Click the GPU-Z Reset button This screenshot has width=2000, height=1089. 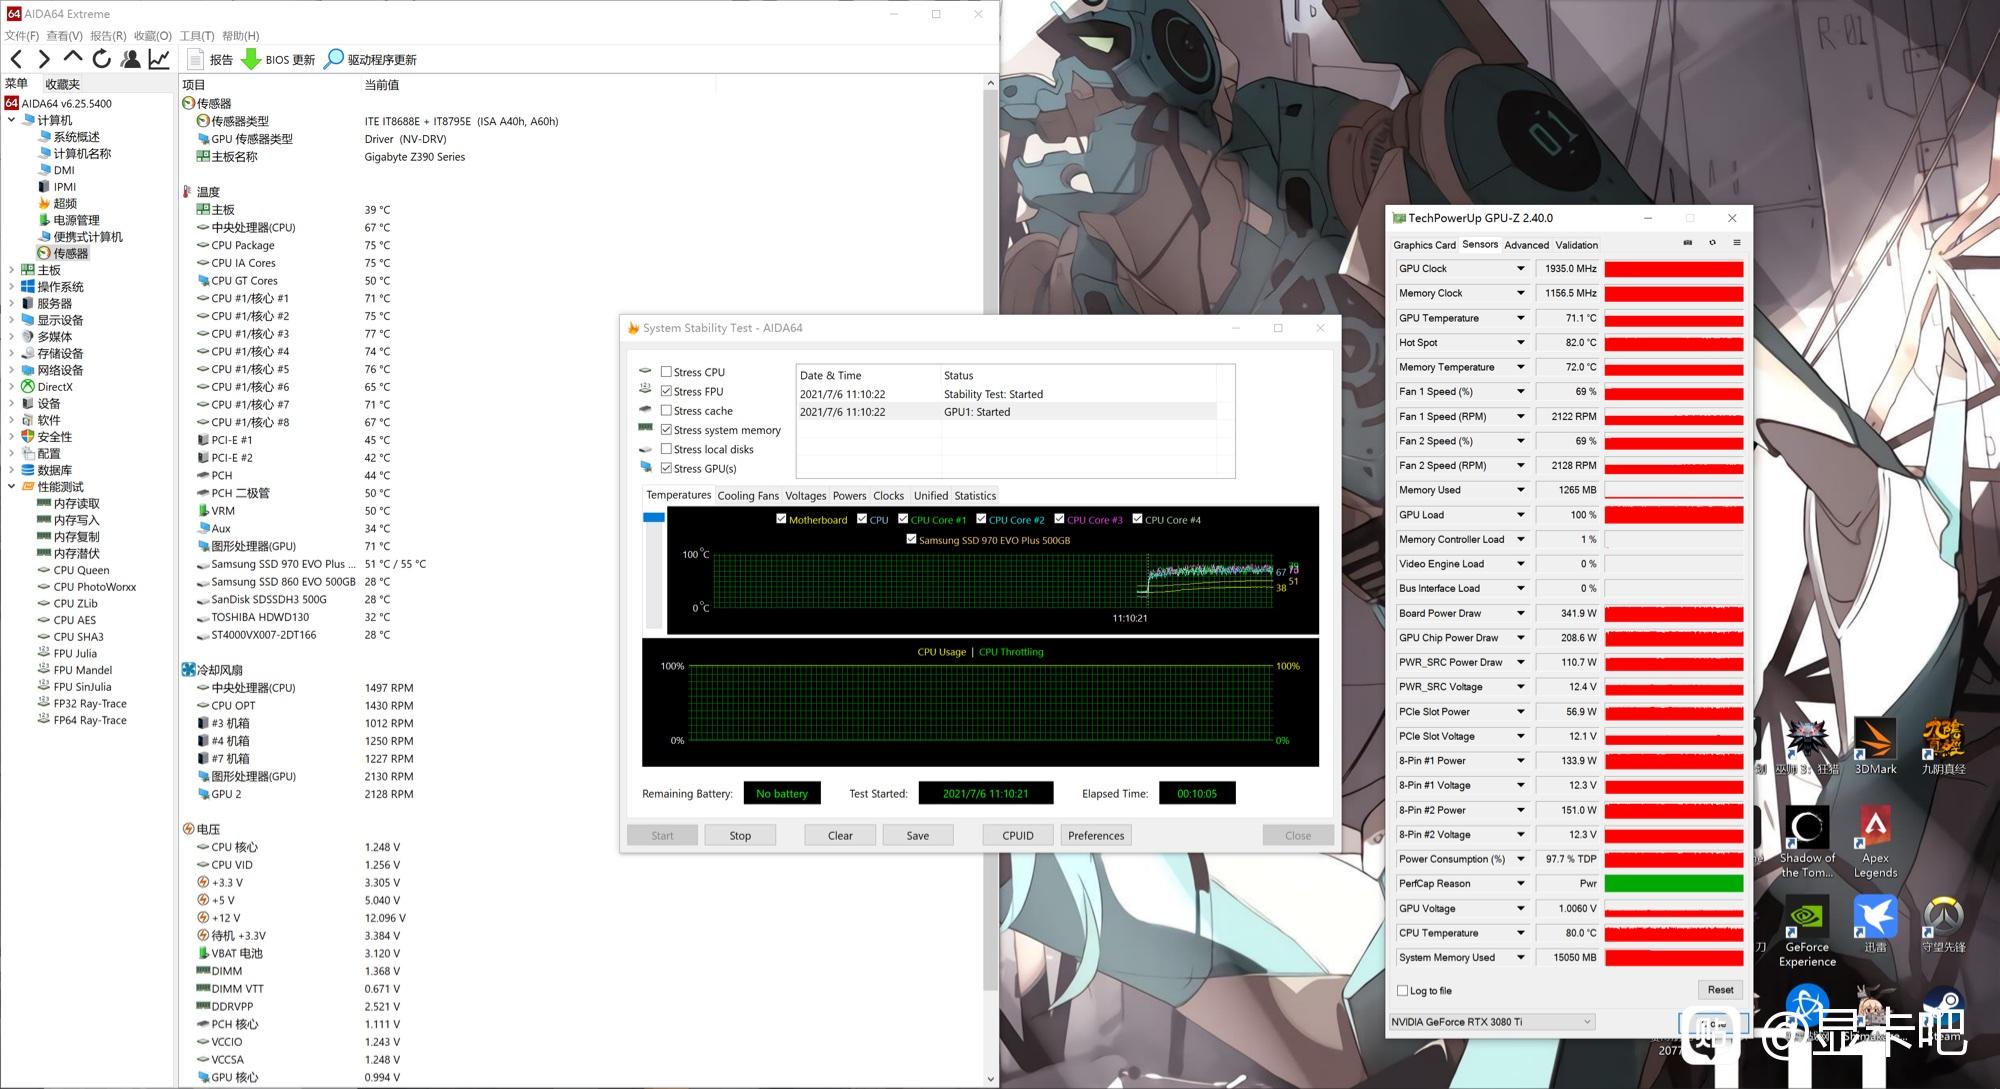pyautogui.click(x=1720, y=990)
